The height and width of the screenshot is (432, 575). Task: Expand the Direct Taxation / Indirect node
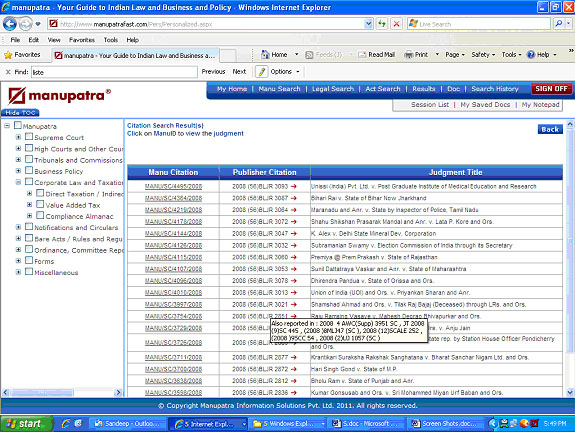[x=30, y=193]
